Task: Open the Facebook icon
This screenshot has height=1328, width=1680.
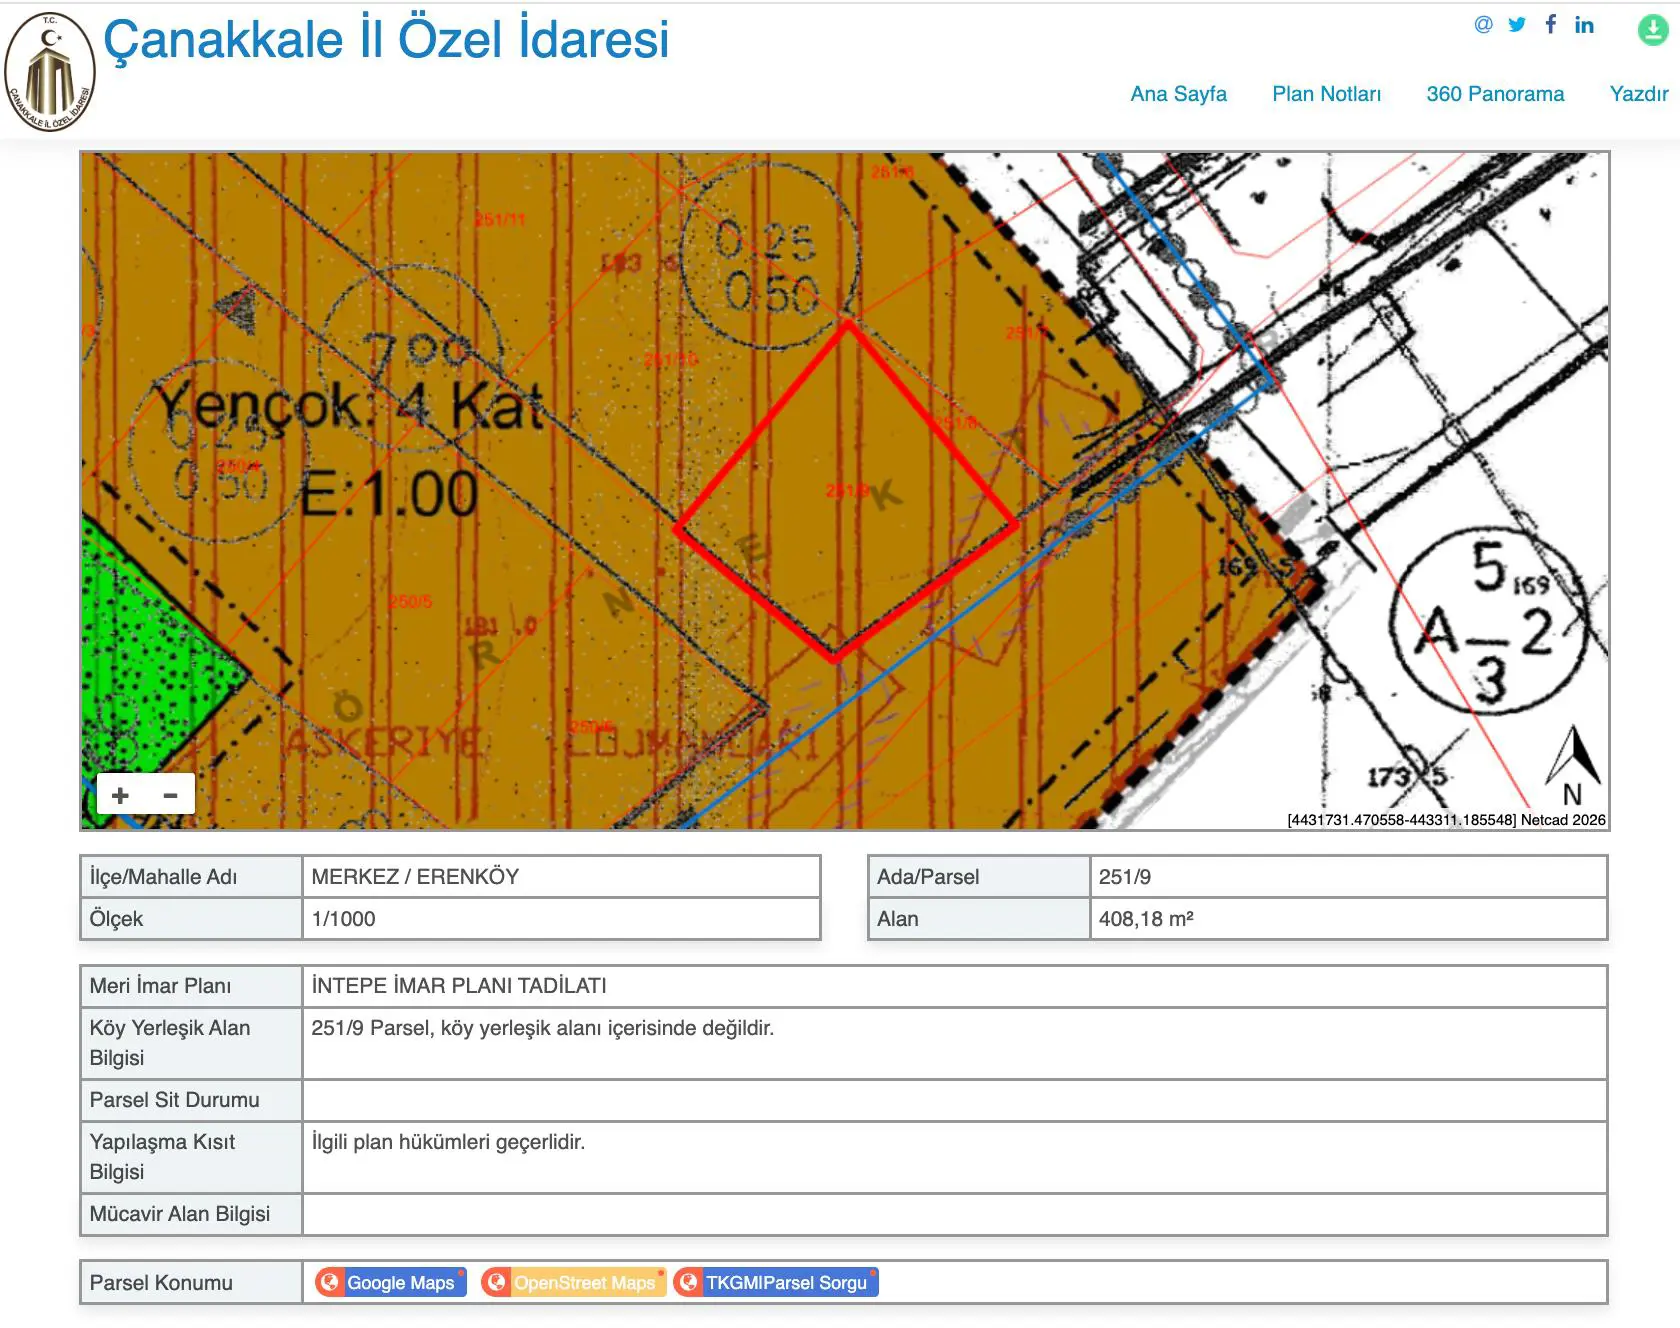Action: point(1550,24)
